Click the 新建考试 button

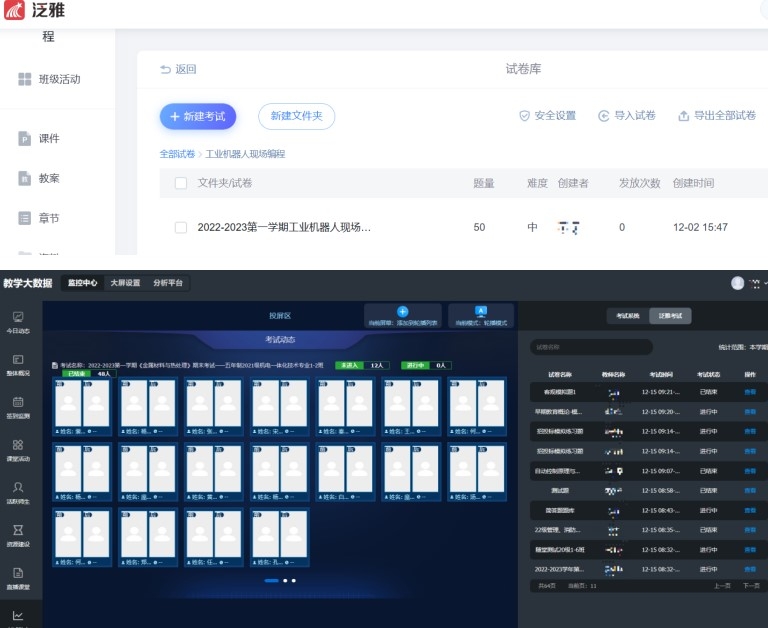196,116
